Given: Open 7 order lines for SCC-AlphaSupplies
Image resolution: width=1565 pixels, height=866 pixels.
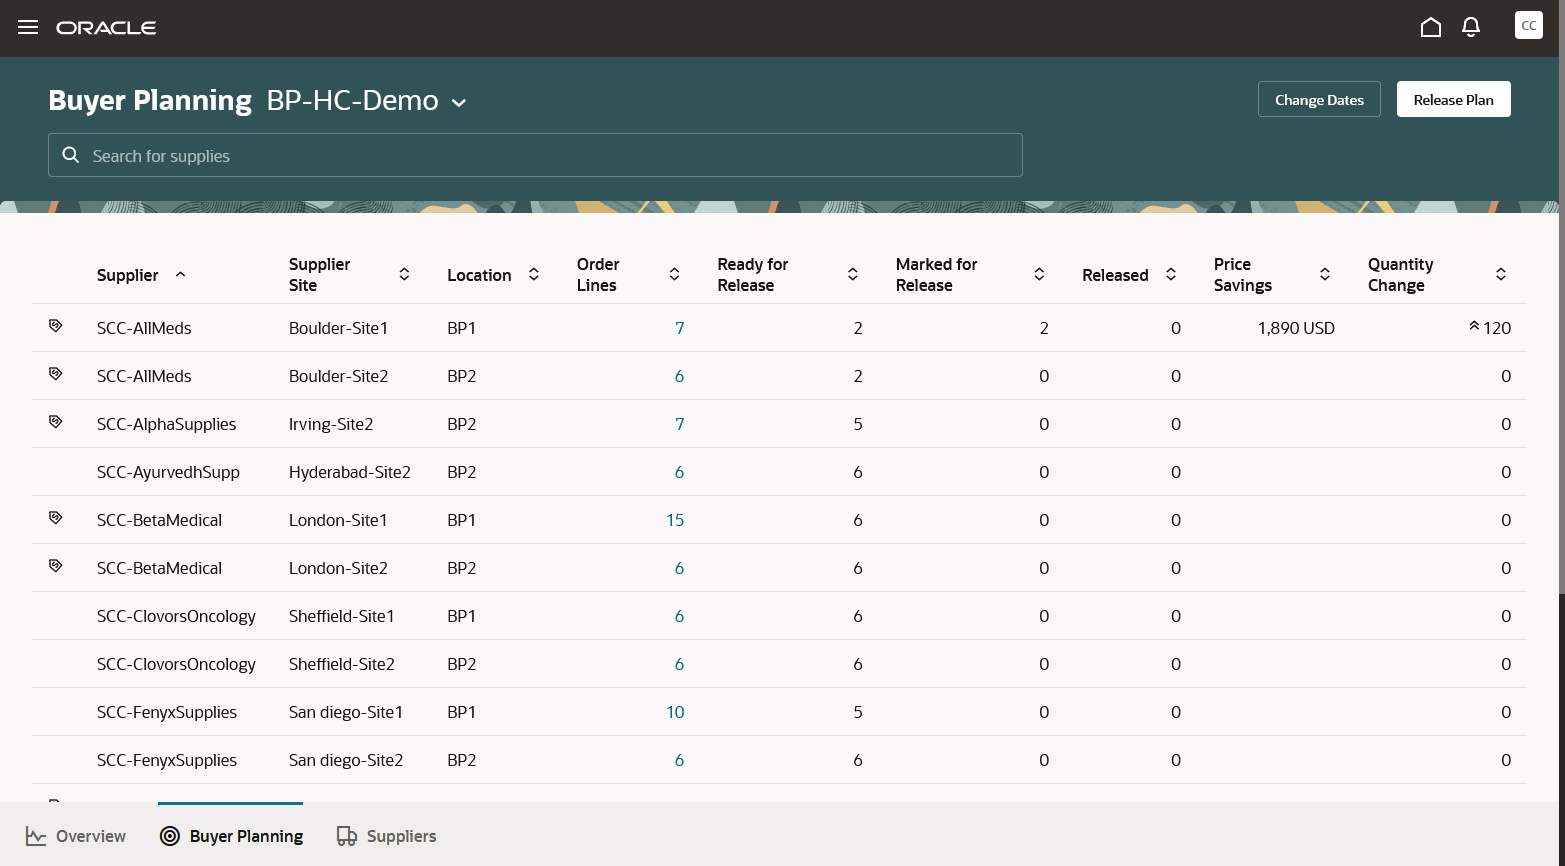Looking at the screenshot, I should (680, 424).
